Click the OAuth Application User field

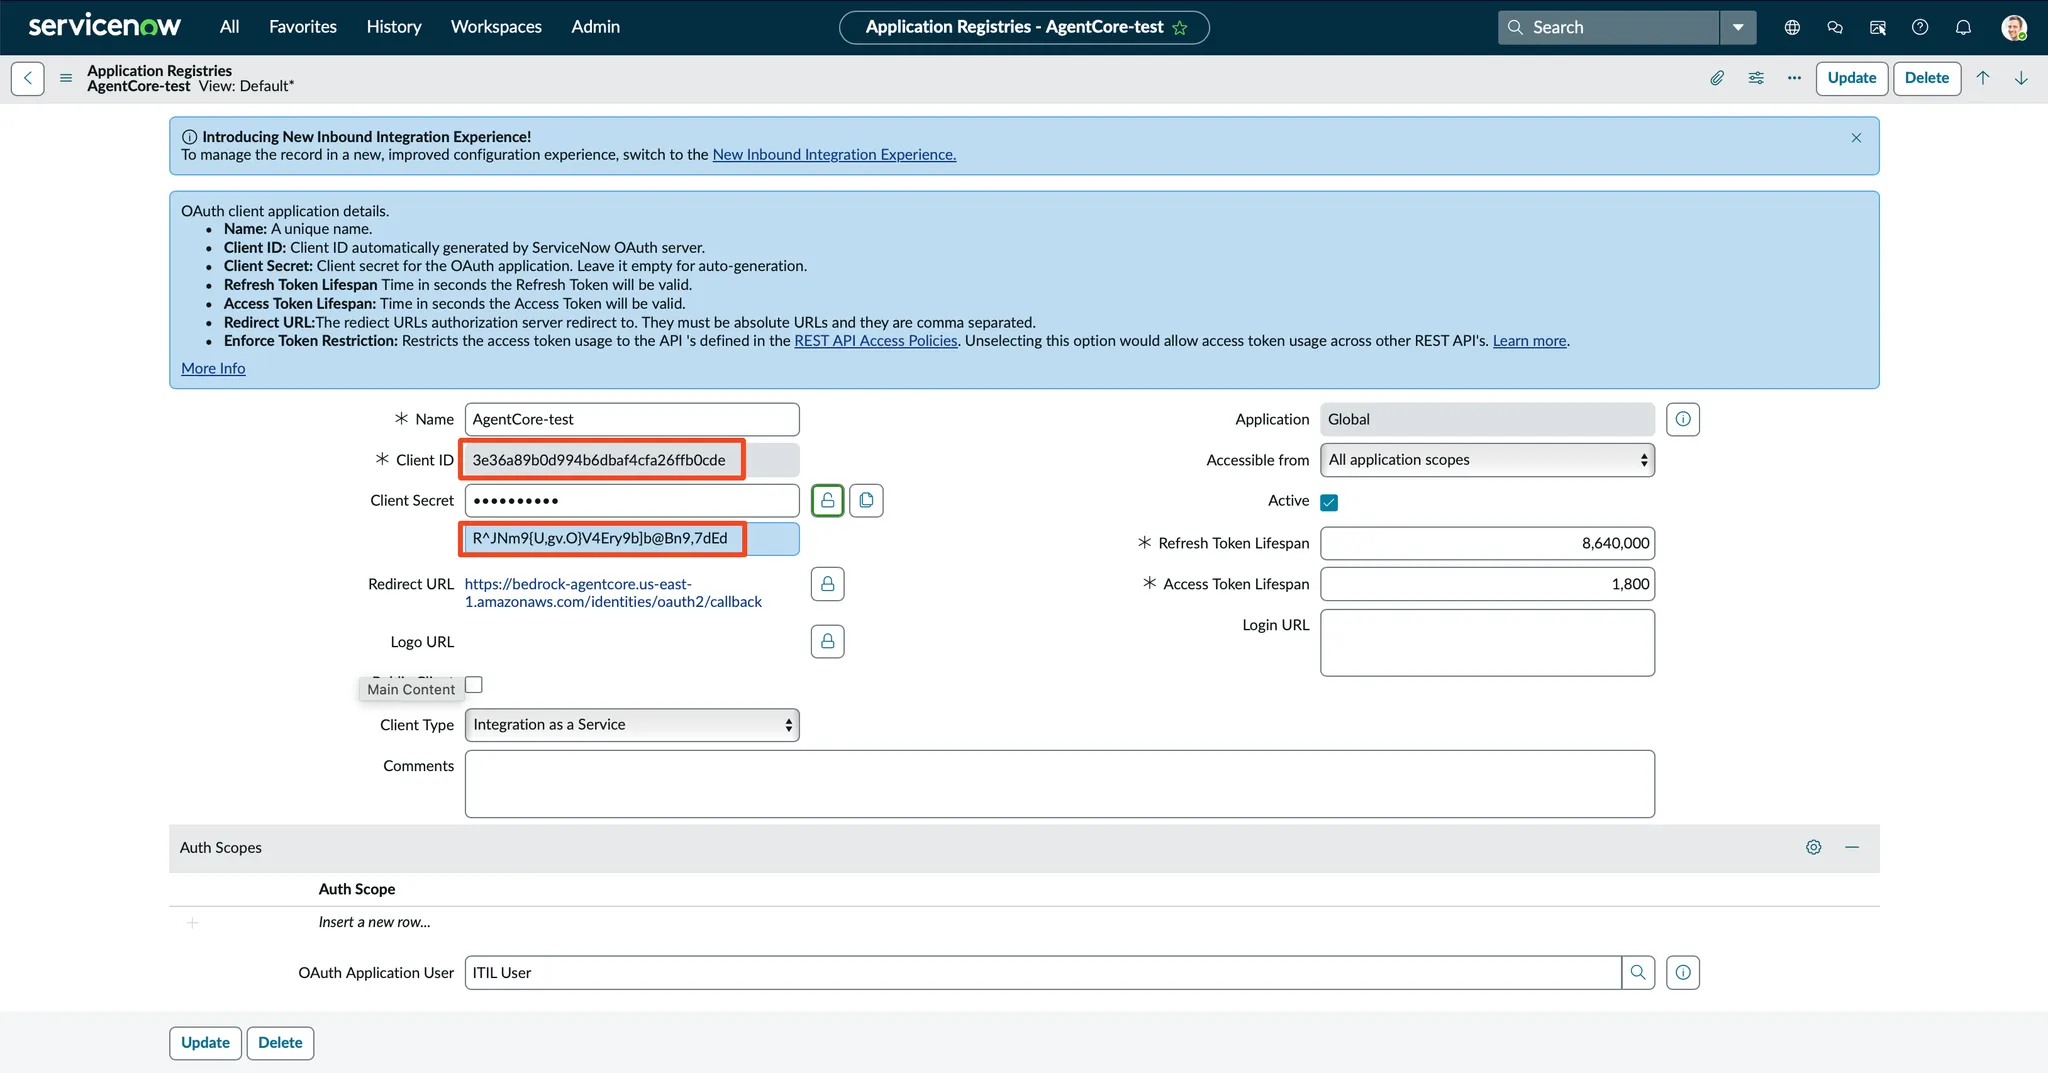1043,973
